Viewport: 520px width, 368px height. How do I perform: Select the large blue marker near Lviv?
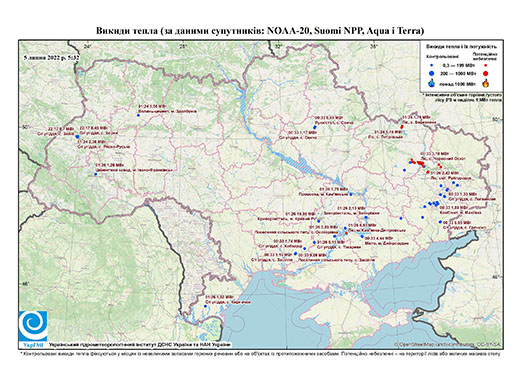(77, 137)
